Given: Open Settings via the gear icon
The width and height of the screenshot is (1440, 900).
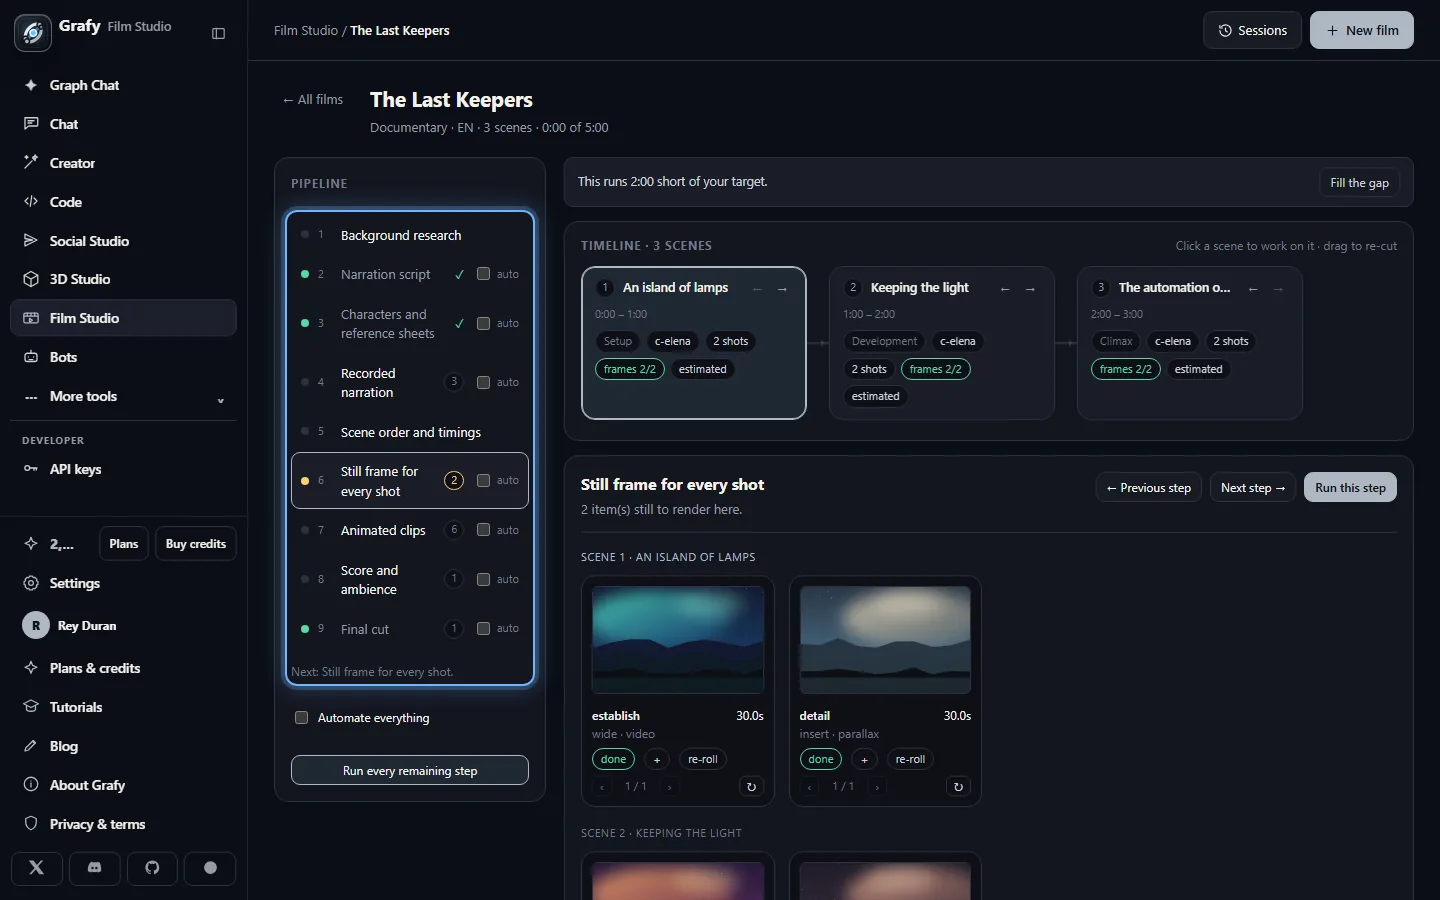Looking at the screenshot, I should pos(31,583).
